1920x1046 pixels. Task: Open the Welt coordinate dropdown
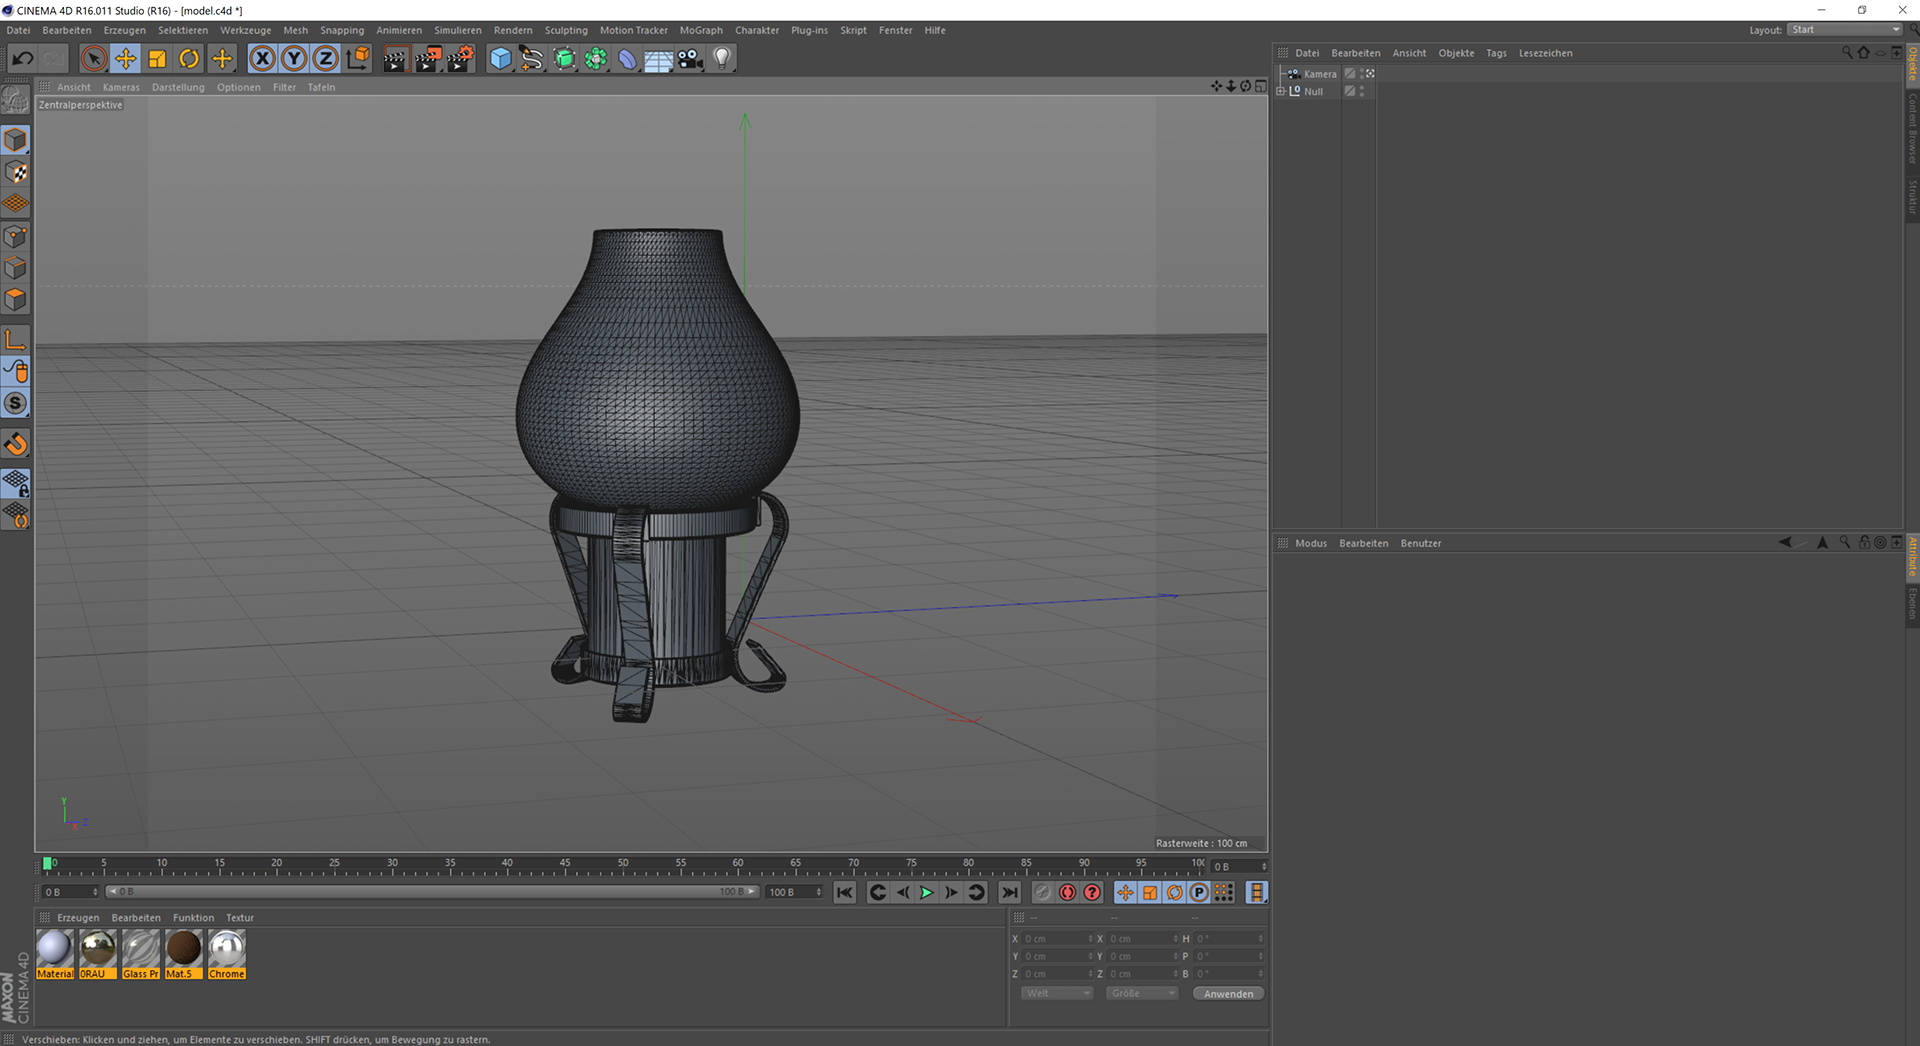coord(1057,993)
